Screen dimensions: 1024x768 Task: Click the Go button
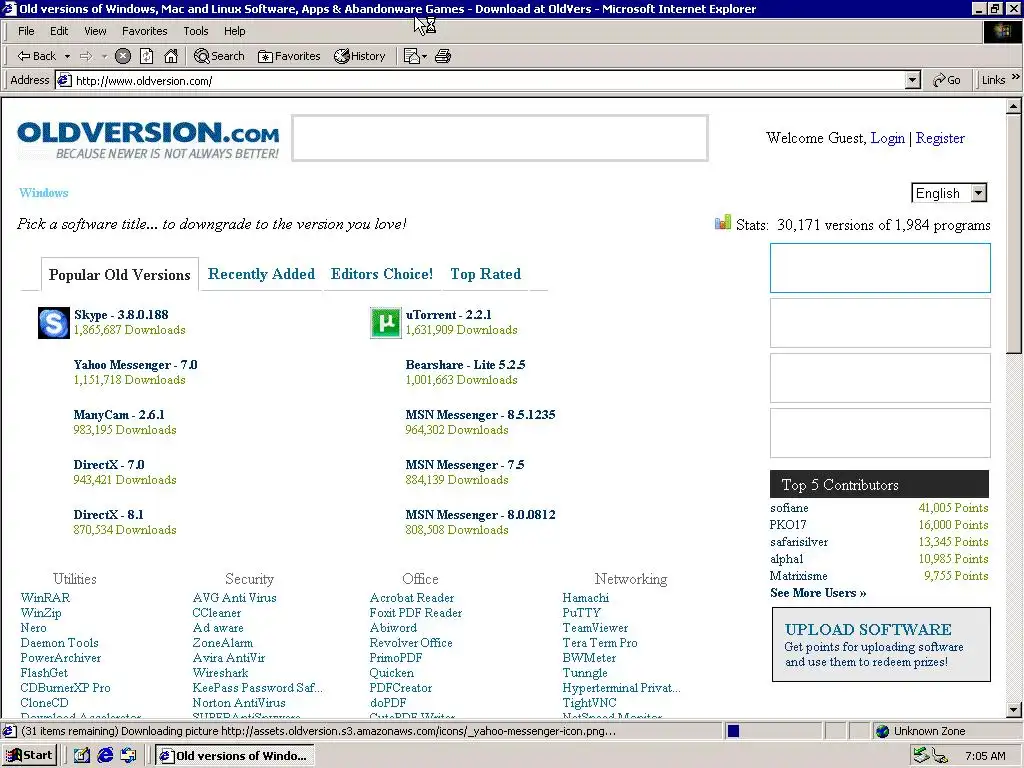pyautogui.click(x=947, y=80)
